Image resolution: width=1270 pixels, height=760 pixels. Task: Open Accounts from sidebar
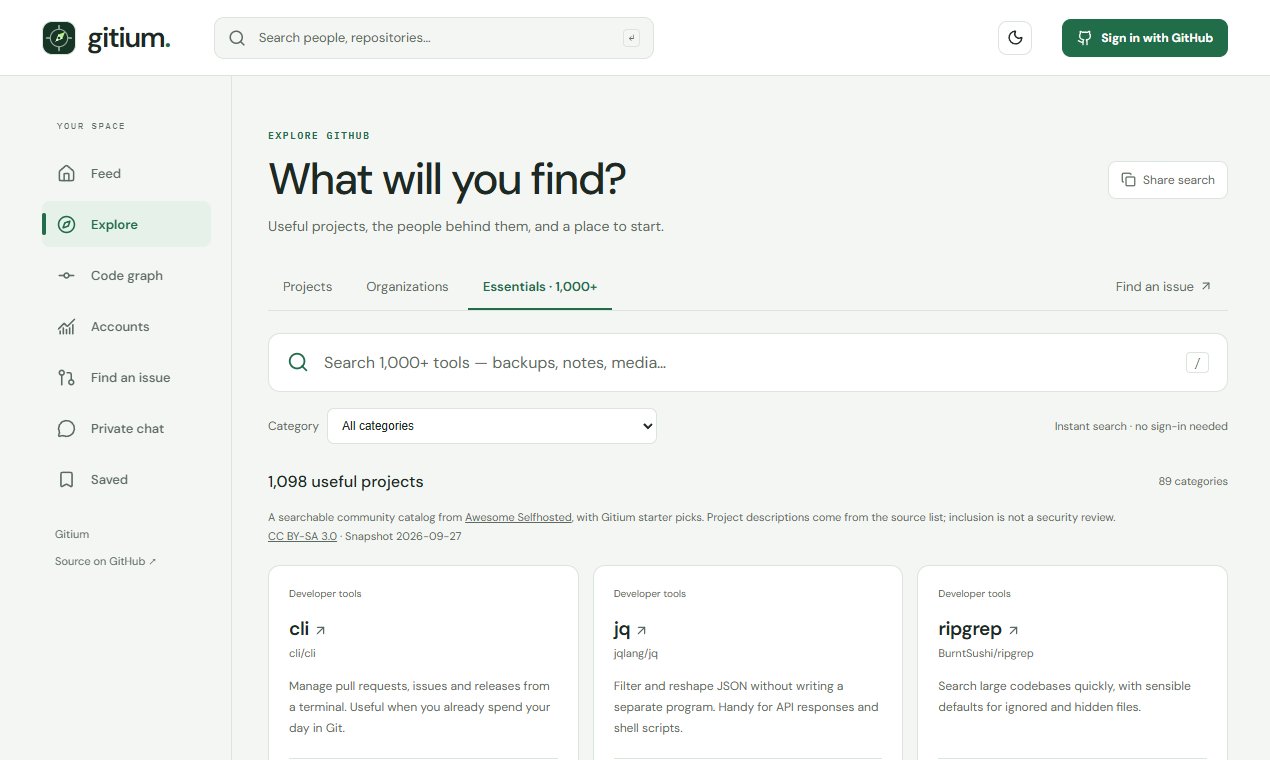(126, 326)
